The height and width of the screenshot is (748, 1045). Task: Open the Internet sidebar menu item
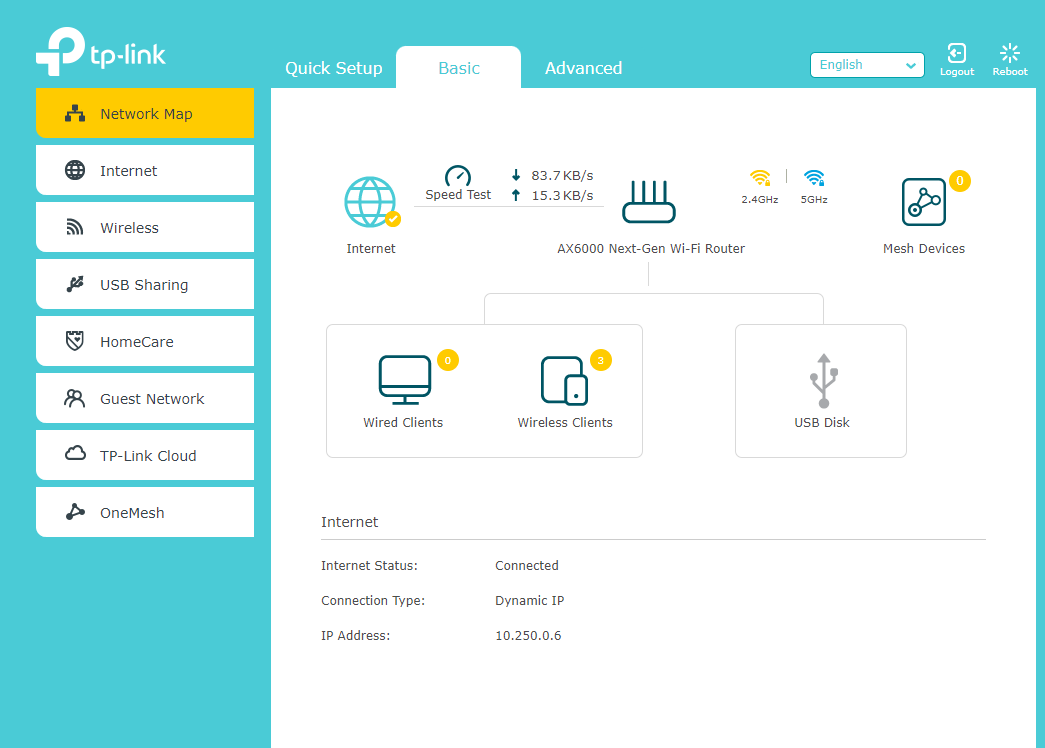145,171
